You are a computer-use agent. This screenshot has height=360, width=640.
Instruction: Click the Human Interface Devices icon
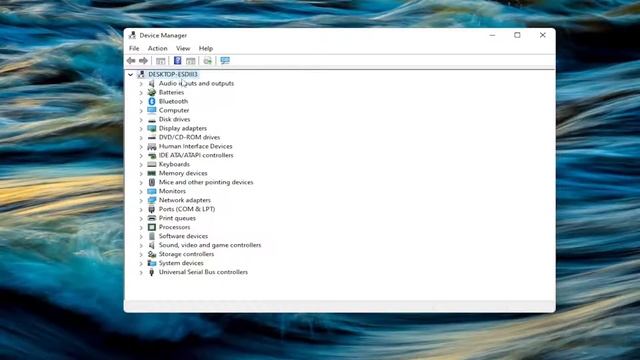coord(151,146)
